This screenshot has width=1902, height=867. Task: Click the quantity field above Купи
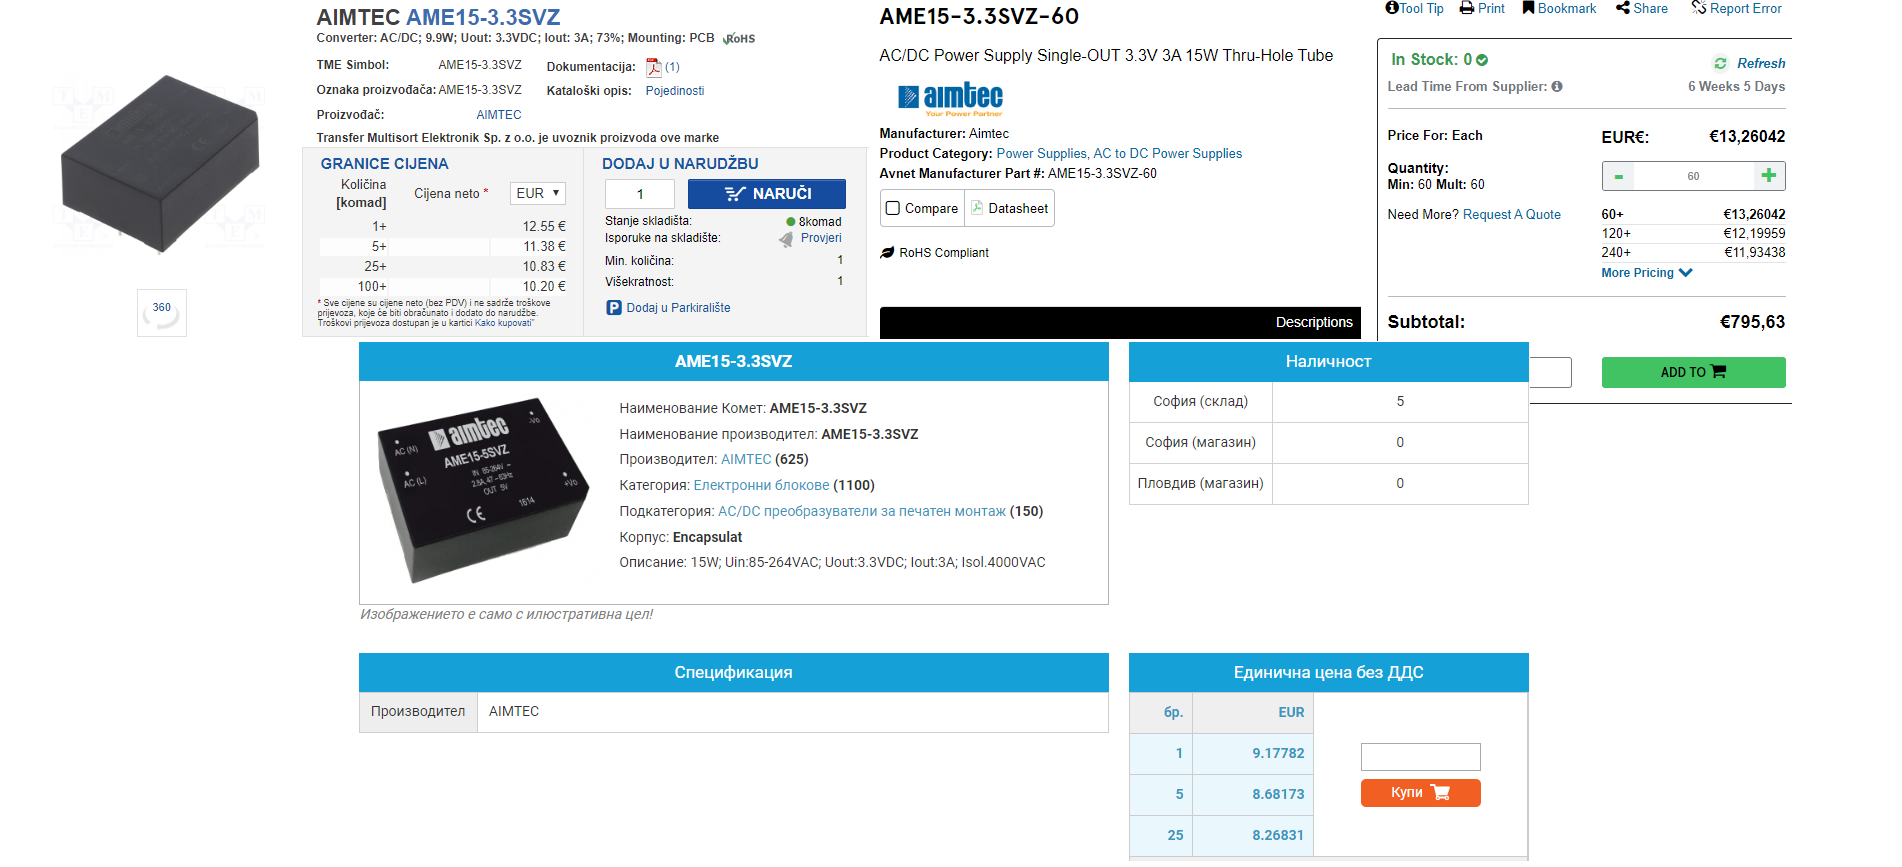click(x=1421, y=757)
